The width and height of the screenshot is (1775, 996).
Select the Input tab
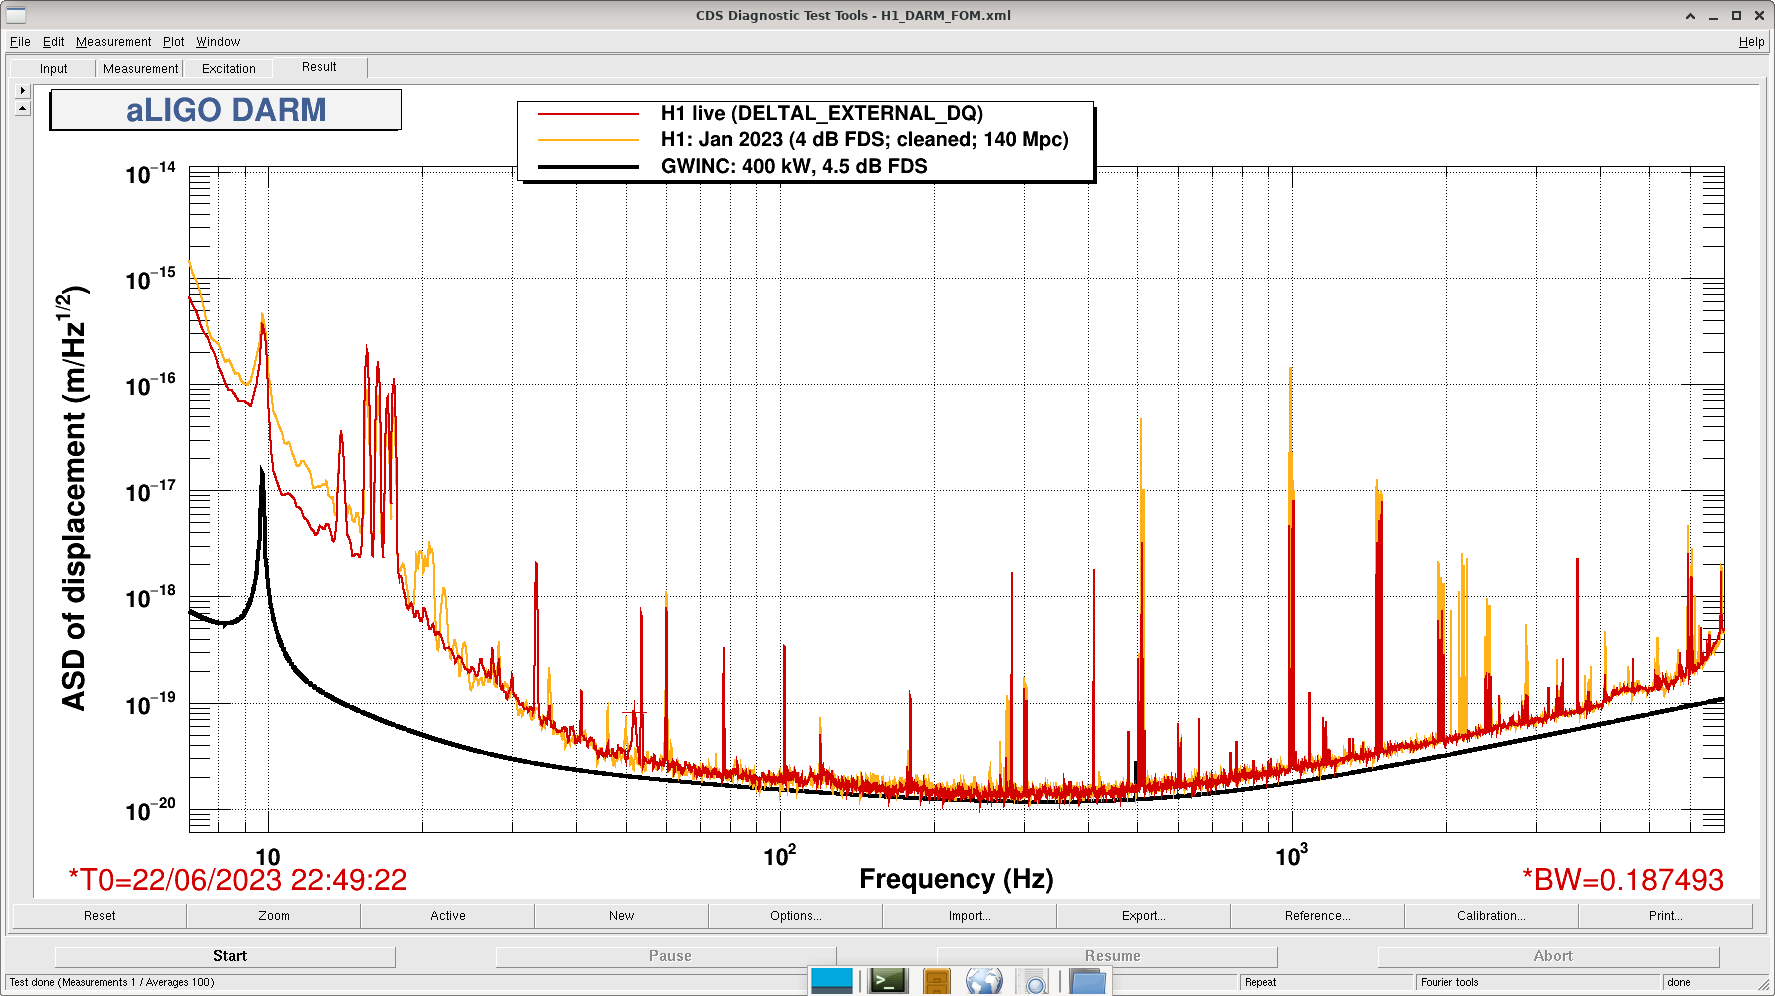click(54, 69)
